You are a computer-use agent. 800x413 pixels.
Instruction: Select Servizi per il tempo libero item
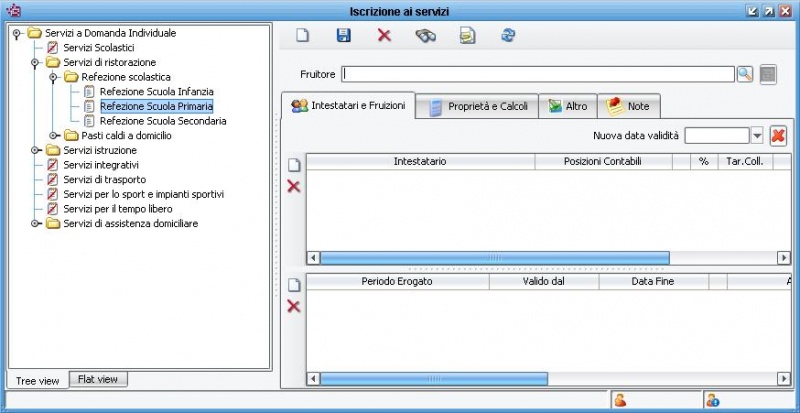(118, 209)
